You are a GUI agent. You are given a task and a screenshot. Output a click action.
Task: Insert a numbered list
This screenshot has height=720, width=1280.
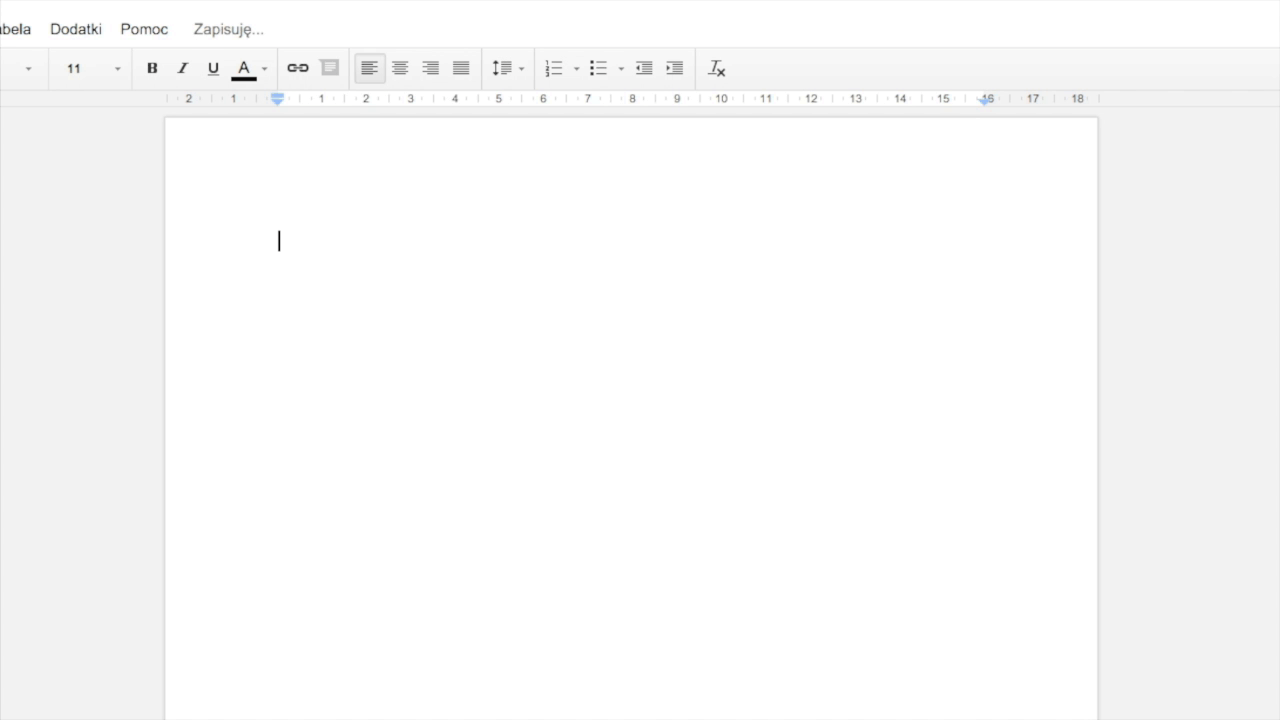(554, 68)
